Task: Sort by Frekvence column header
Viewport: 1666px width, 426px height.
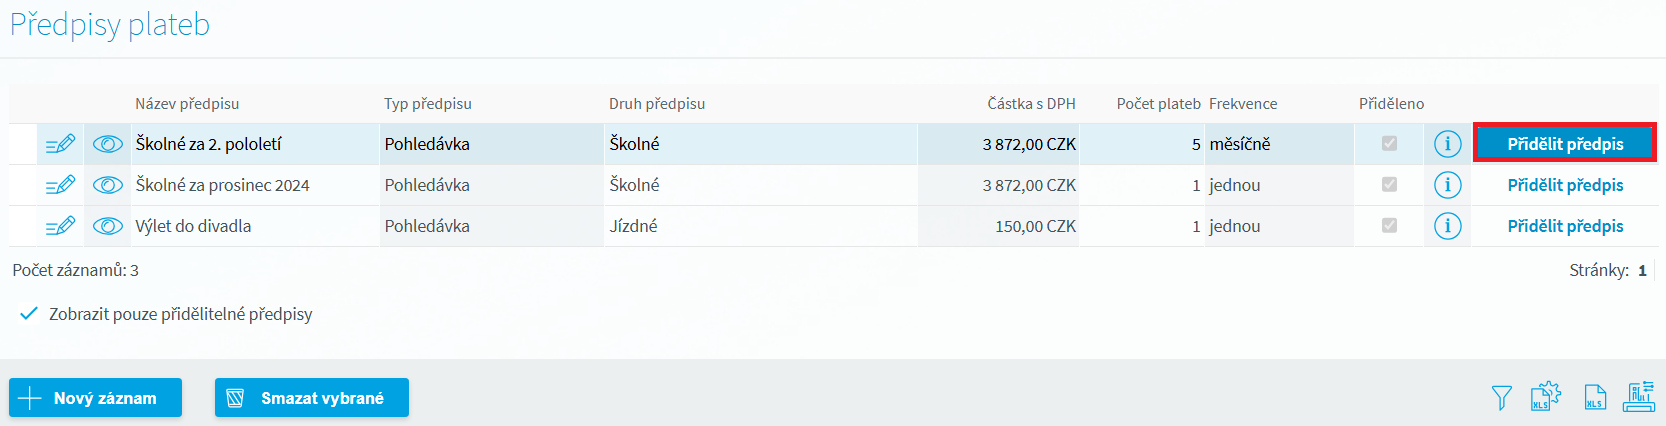Action: tap(1242, 104)
